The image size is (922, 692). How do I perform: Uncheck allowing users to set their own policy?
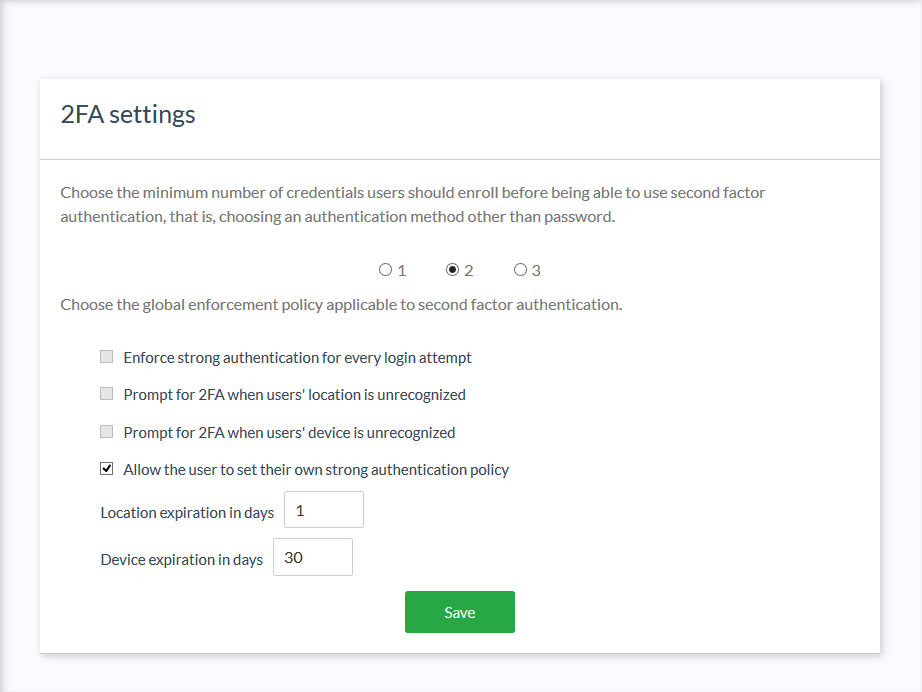click(106, 468)
